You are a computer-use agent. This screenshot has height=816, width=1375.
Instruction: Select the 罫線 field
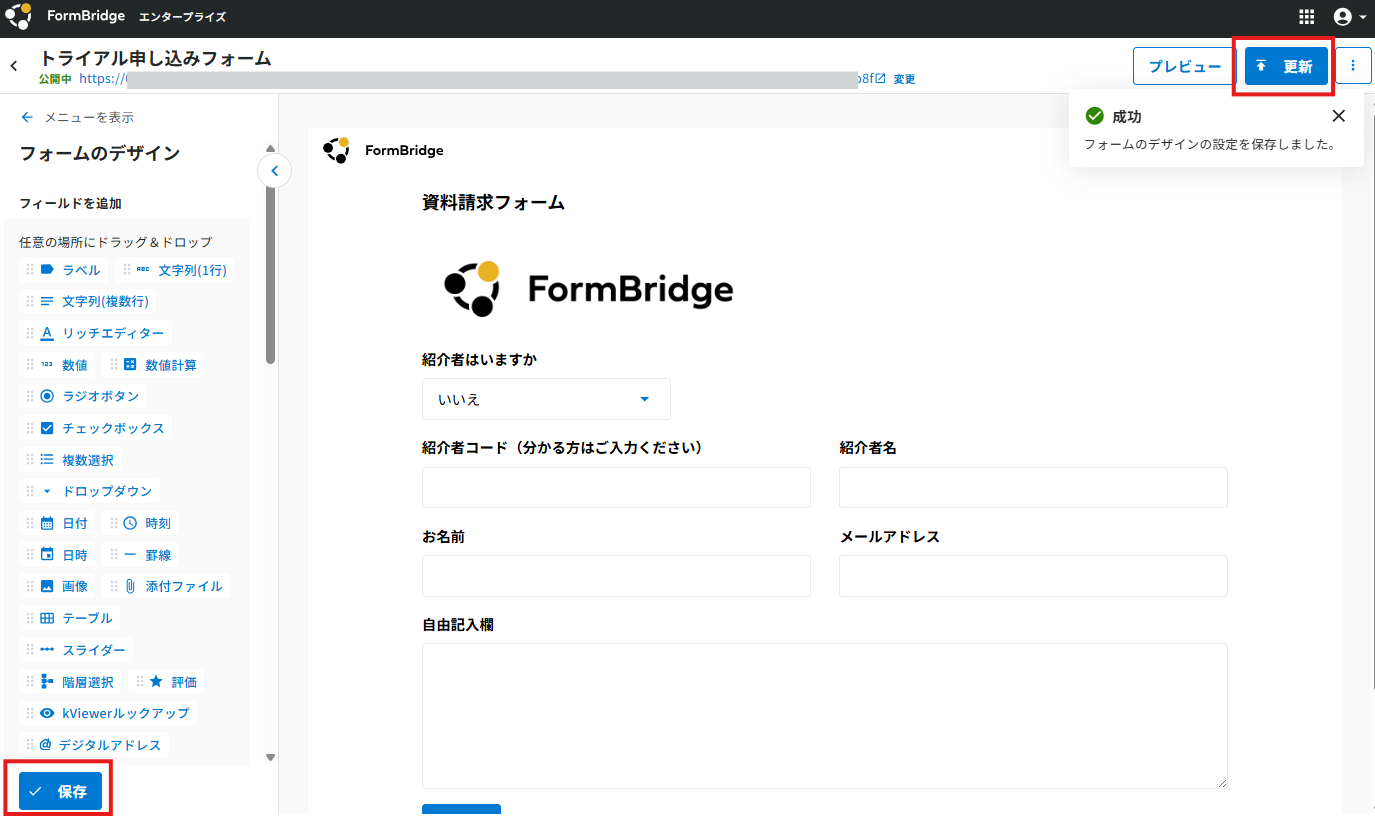point(141,555)
